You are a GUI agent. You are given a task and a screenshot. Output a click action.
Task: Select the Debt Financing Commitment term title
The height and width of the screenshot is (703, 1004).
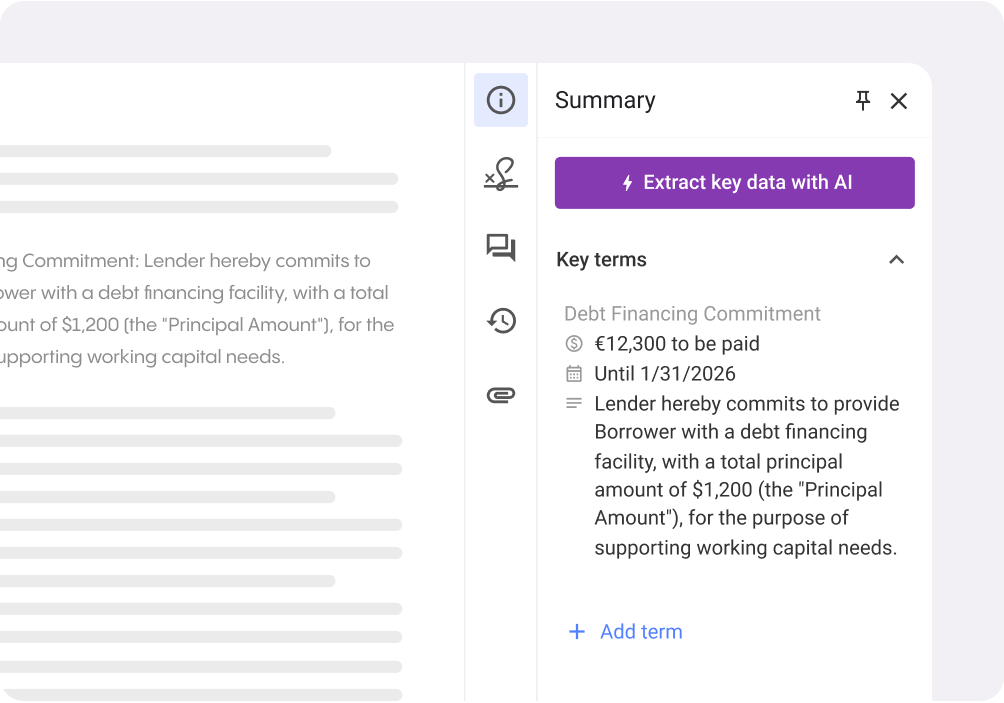(x=692, y=314)
